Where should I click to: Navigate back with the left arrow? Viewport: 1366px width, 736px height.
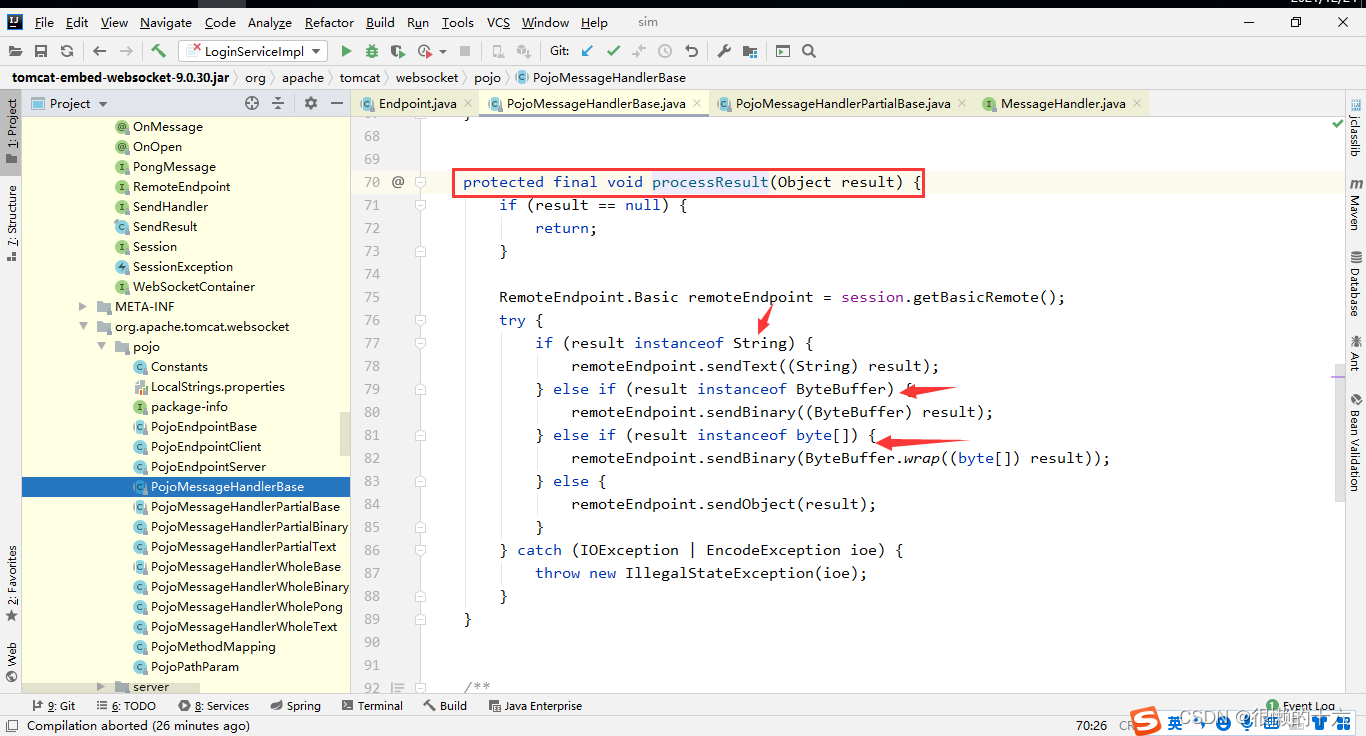point(99,51)
